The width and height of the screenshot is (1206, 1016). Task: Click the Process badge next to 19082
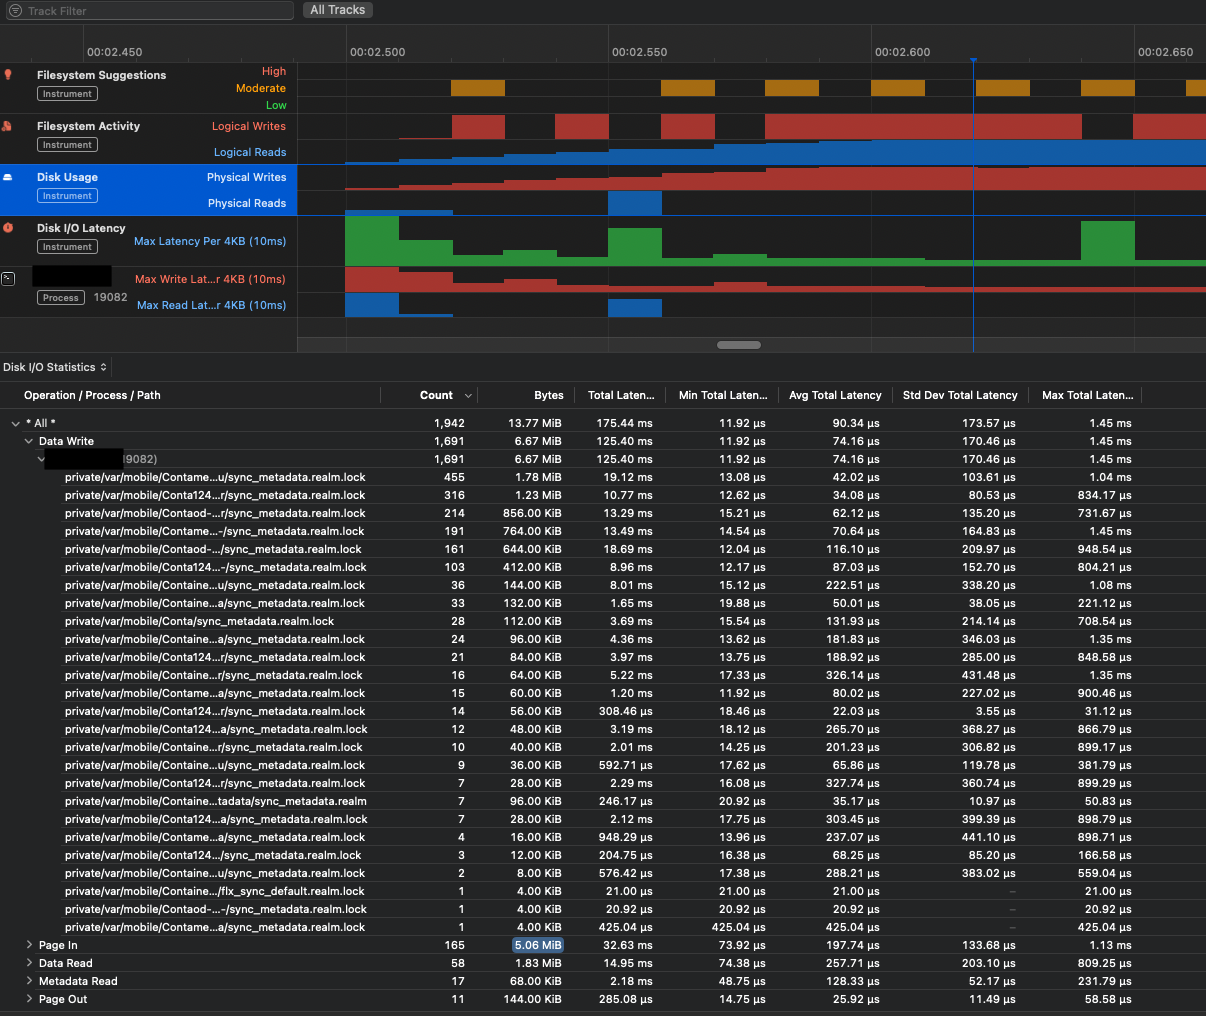61,298
